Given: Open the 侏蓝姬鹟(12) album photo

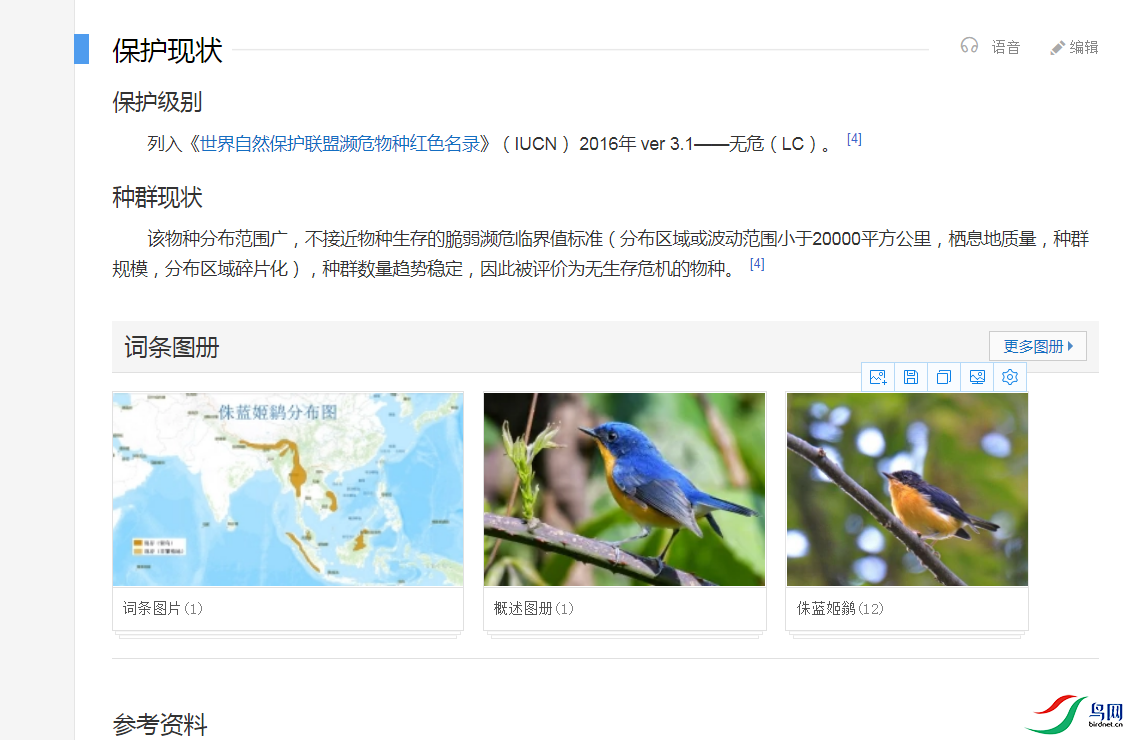Looking at the screenshot, I should 907,489.
